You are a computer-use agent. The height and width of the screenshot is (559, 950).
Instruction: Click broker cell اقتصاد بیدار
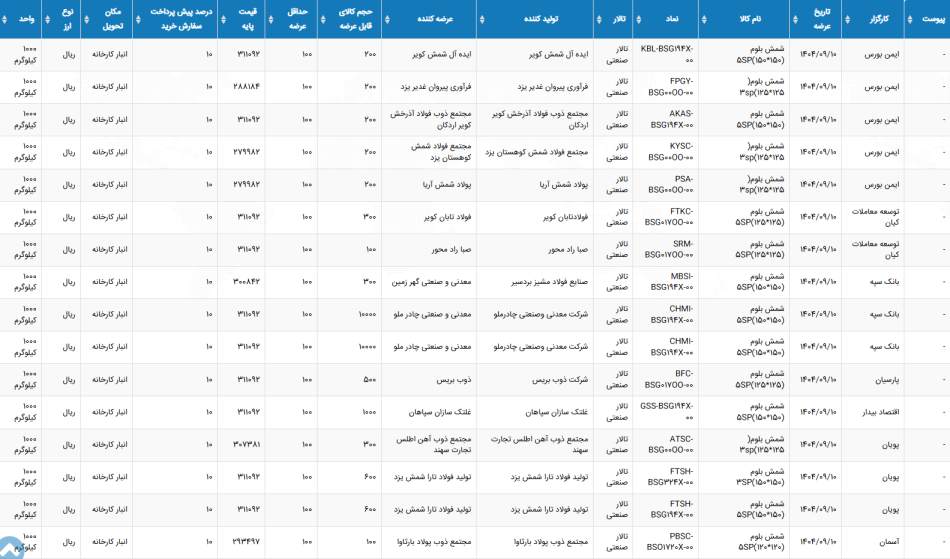[881, 412]
